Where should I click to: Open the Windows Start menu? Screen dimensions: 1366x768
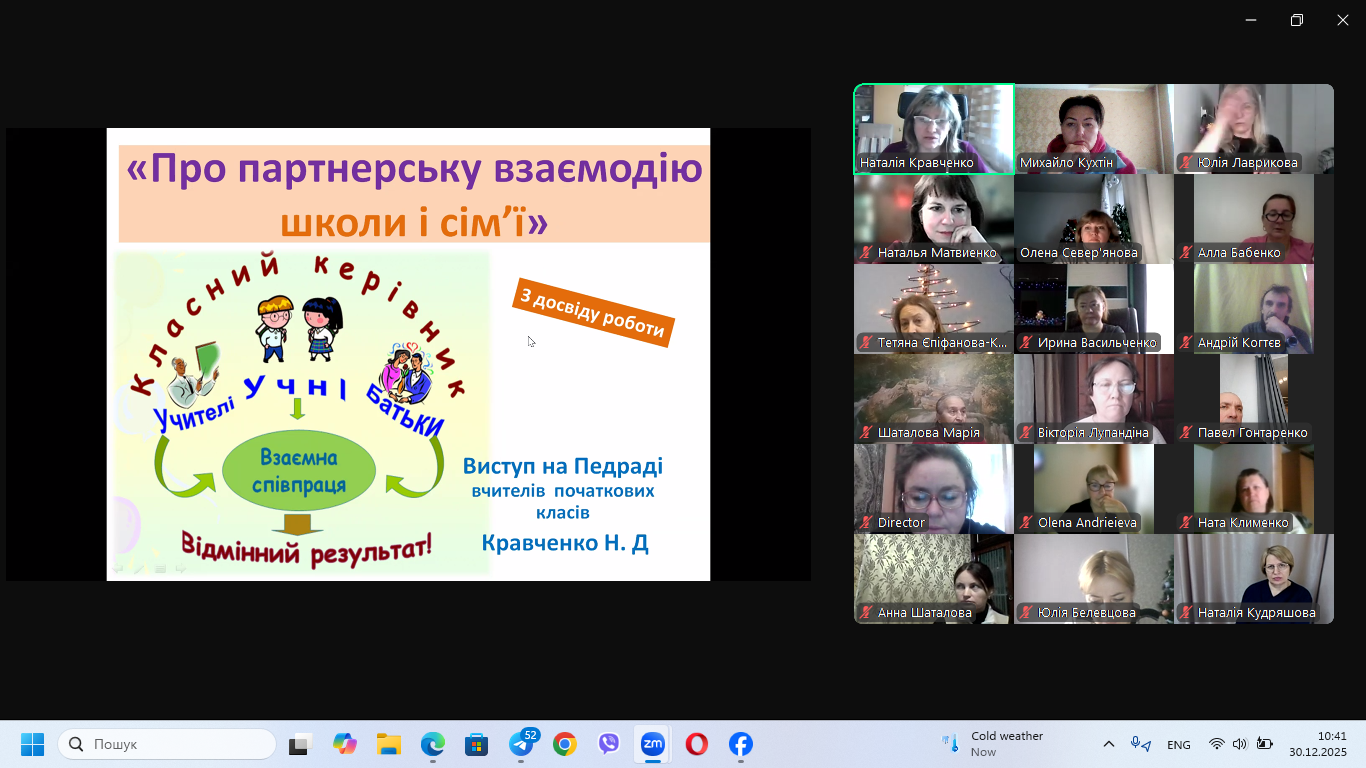(x=33, y=744)
